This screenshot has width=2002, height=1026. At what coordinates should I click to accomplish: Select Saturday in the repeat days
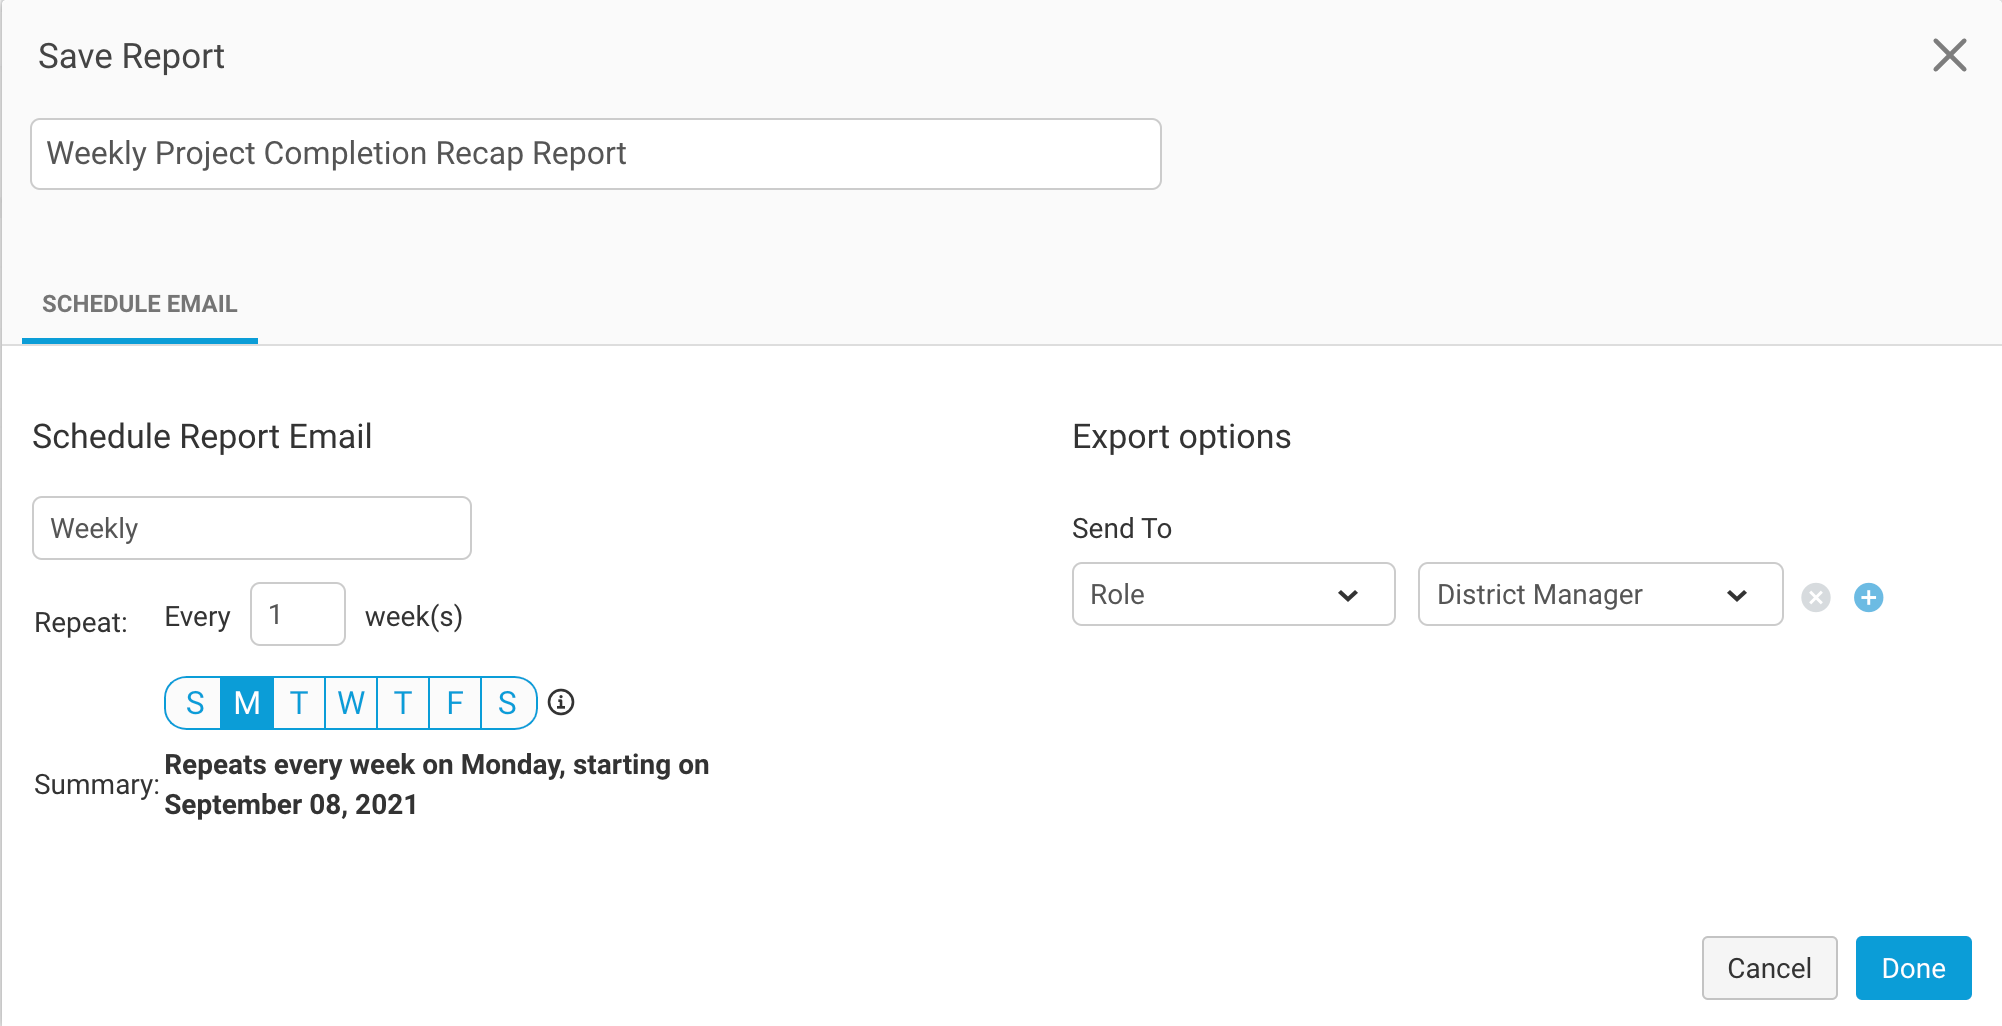coord(508,703)
